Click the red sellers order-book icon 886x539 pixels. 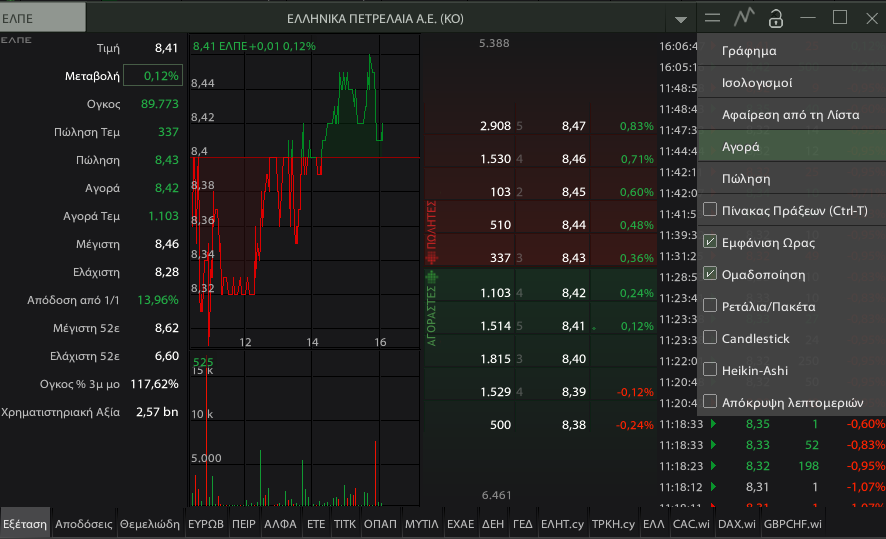point(432,258)
